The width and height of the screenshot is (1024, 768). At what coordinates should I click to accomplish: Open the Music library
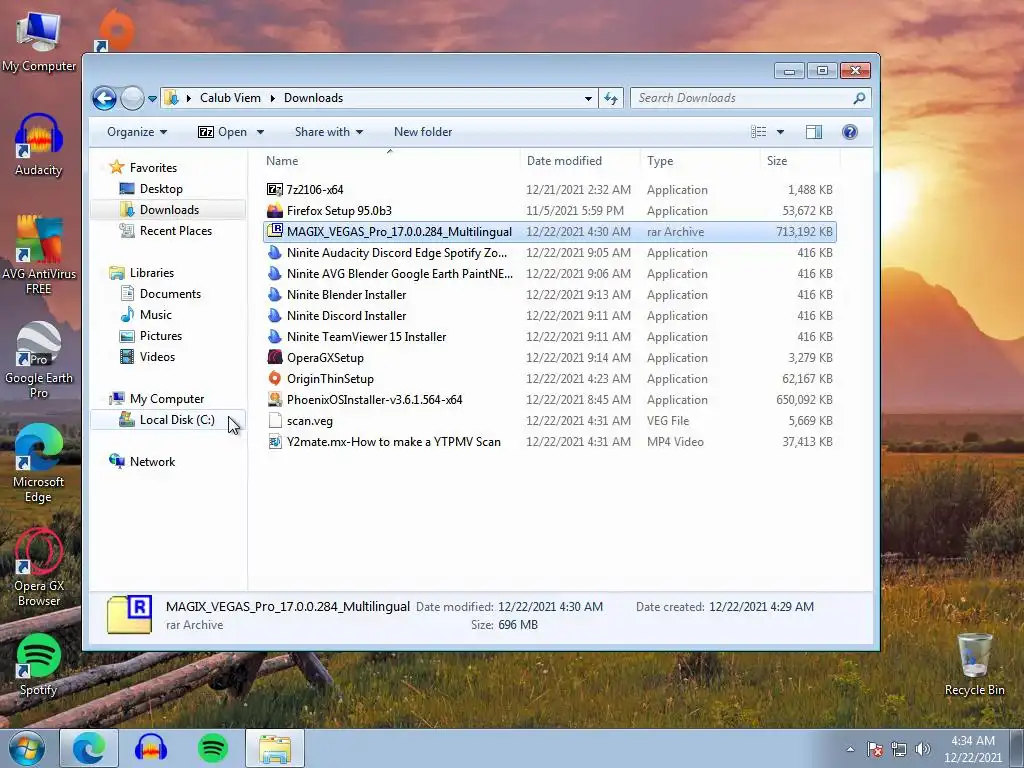click(155, 315)
